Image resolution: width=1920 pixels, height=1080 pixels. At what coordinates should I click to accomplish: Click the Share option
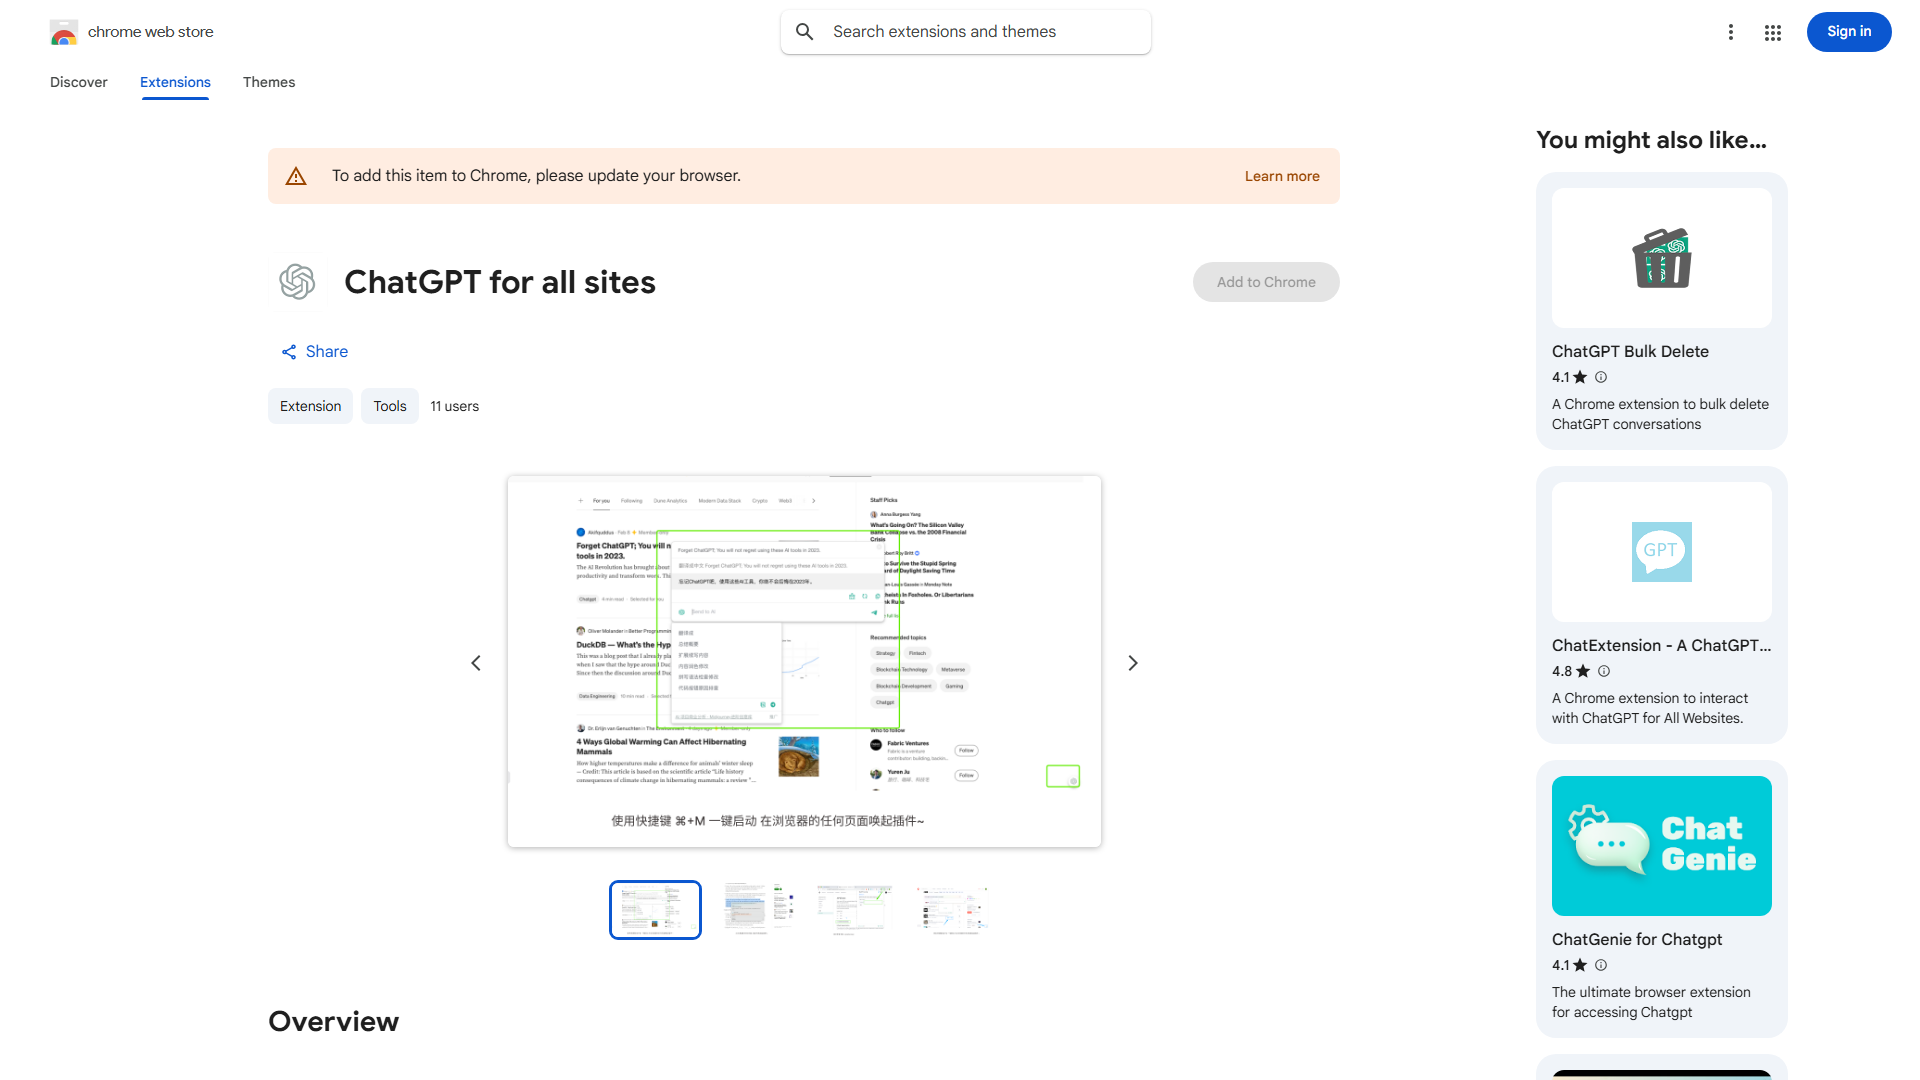pos(314,351)
